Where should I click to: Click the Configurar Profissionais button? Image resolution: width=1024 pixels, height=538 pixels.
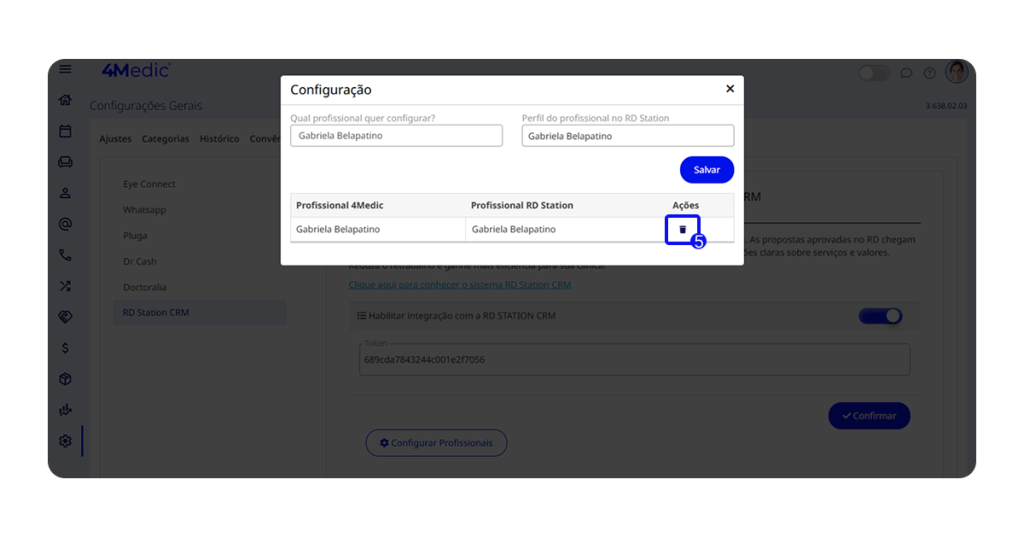pyautogui.click(x=436, y=443)
